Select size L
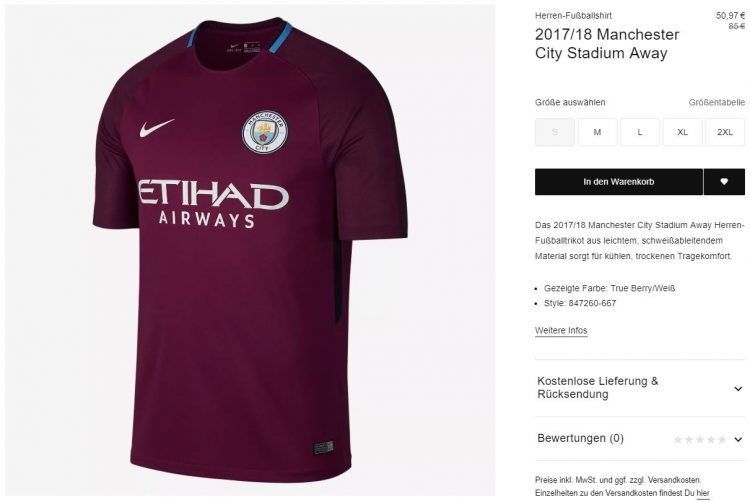Image resolution: width=750 pixels, height=502 pixels. (x=640, y=132)
